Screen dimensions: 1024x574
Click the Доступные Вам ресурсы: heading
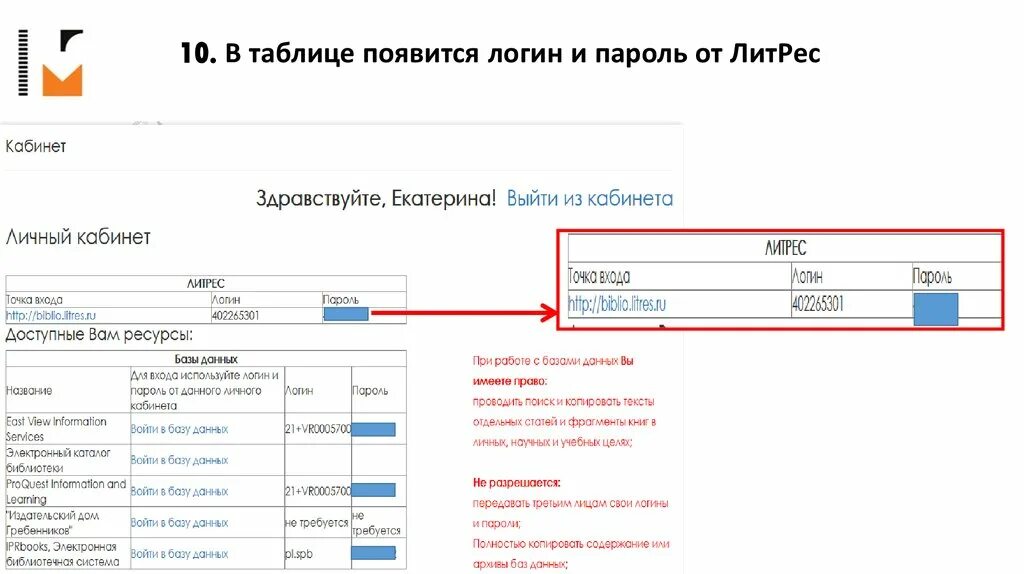pyautogui.click(x=99, y=335)
